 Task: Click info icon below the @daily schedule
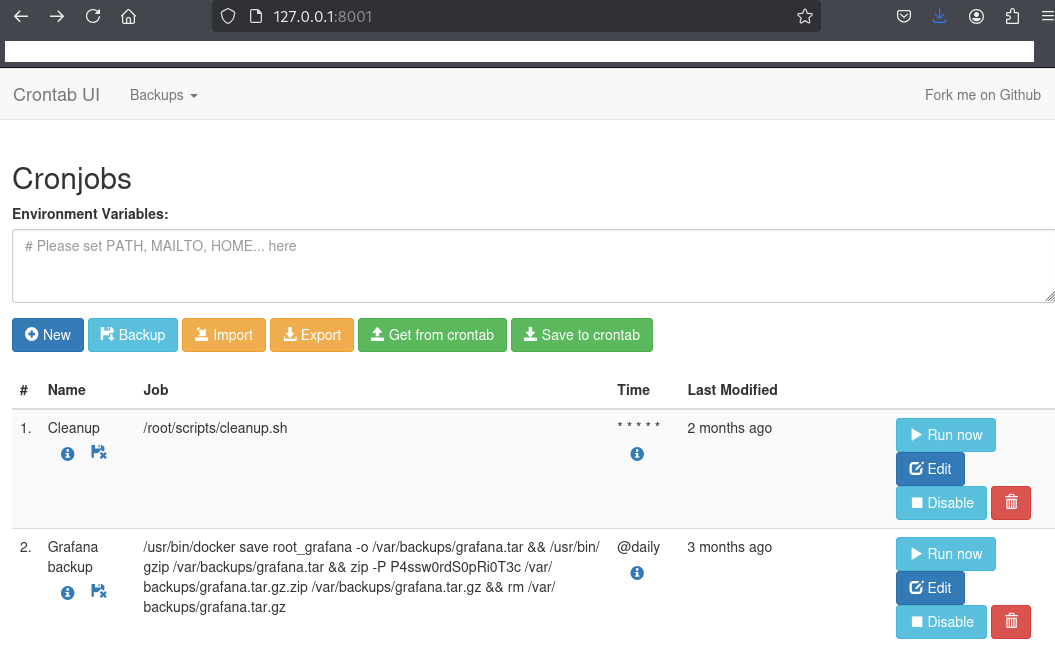click(637, 573)
